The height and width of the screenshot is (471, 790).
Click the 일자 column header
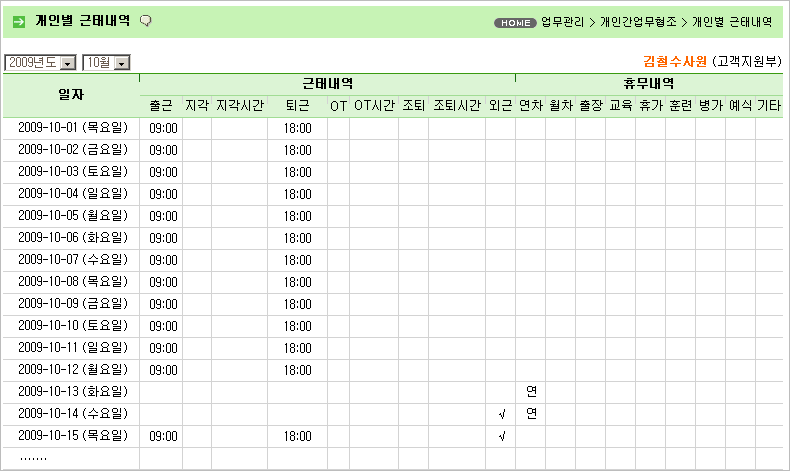[71, 94]
